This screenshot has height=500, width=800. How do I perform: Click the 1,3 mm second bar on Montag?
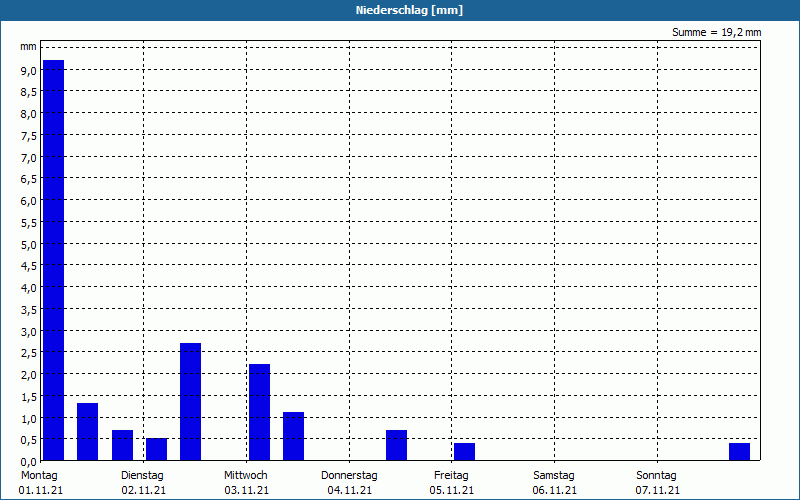[x=87, y=432]
